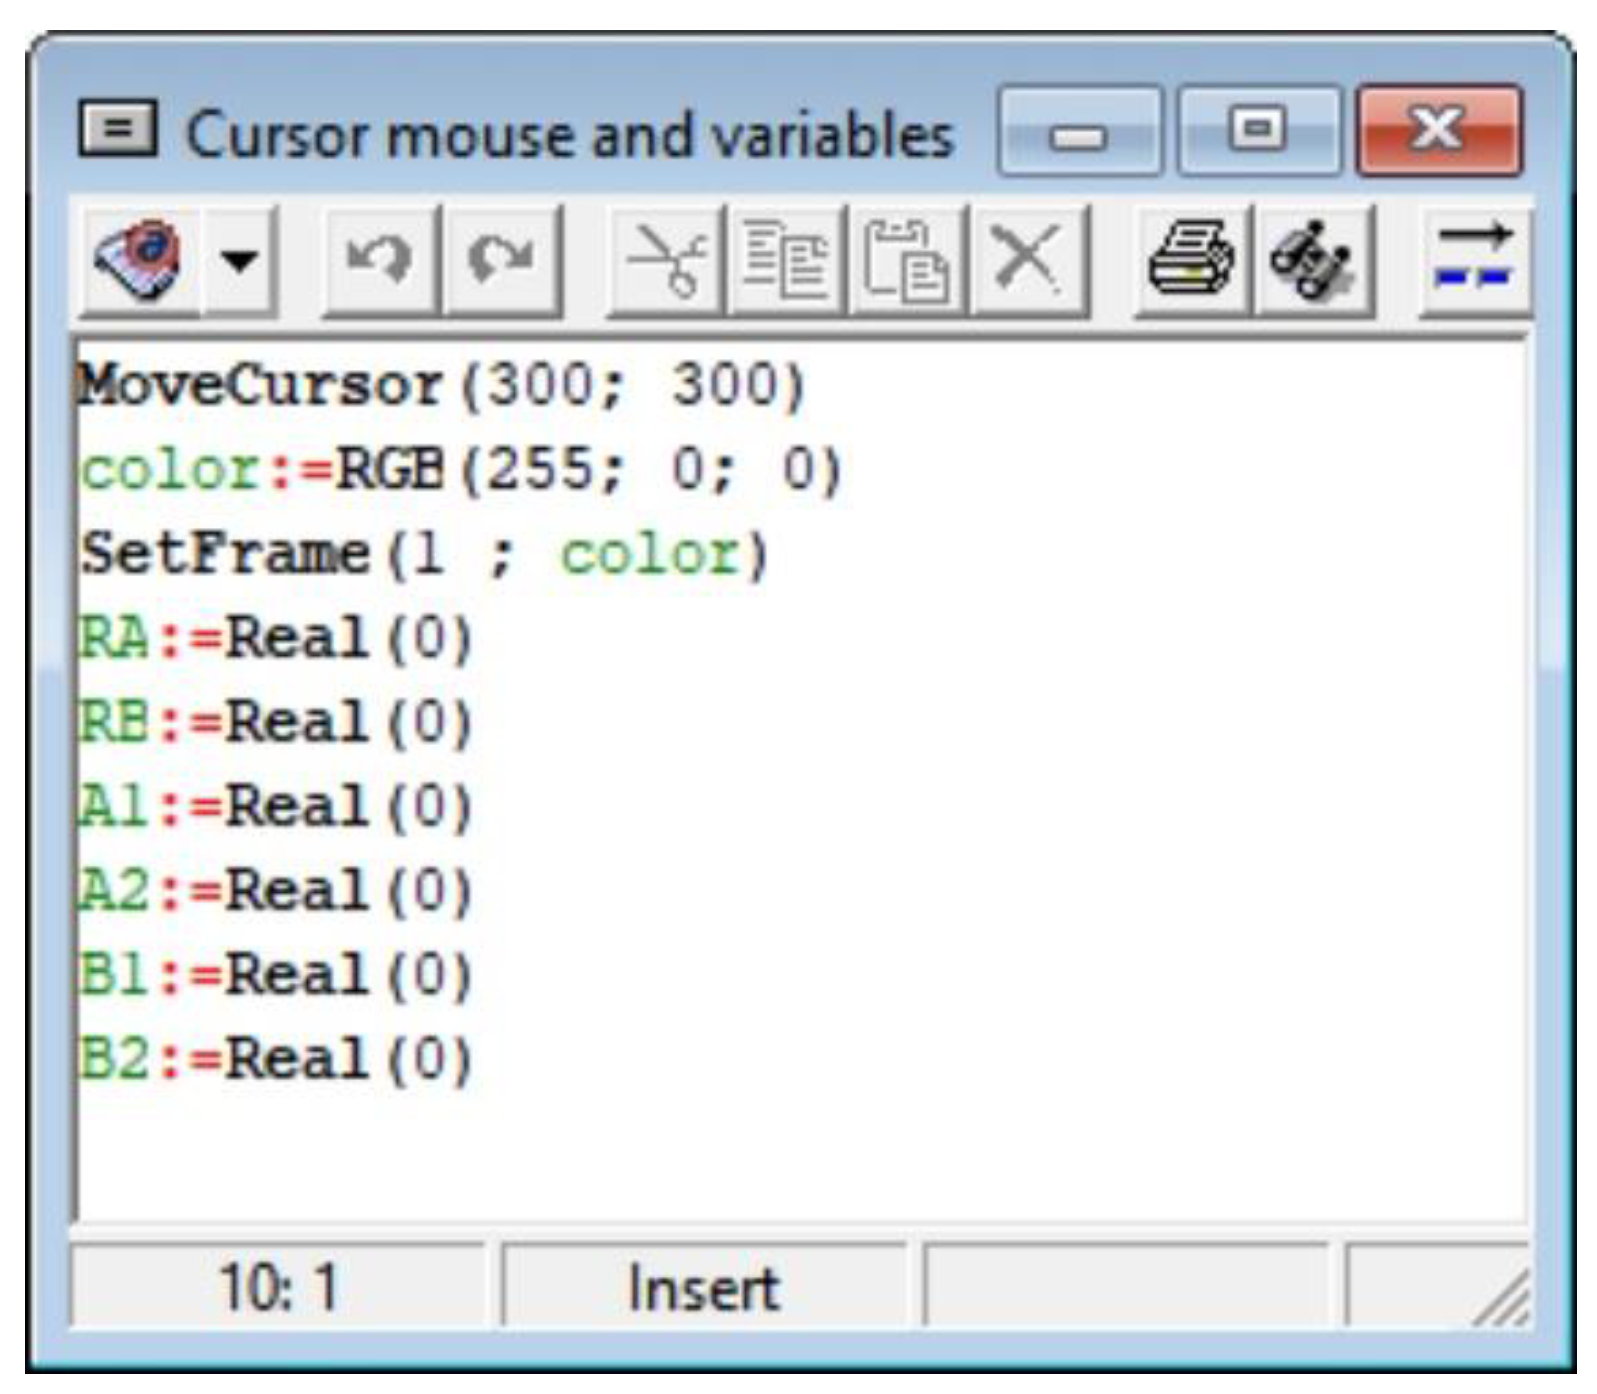Click the arrow and dashed line icon

(x=1474, y=260)
